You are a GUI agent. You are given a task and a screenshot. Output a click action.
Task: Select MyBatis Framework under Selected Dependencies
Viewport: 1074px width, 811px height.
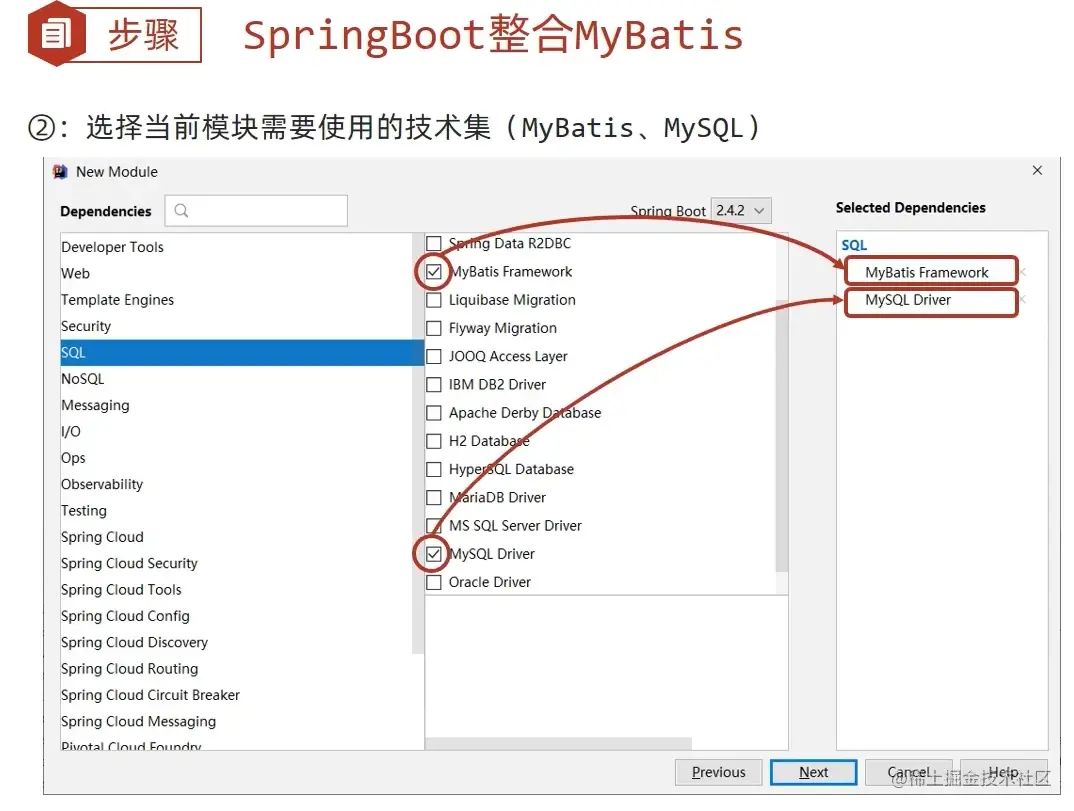(930, 270)
